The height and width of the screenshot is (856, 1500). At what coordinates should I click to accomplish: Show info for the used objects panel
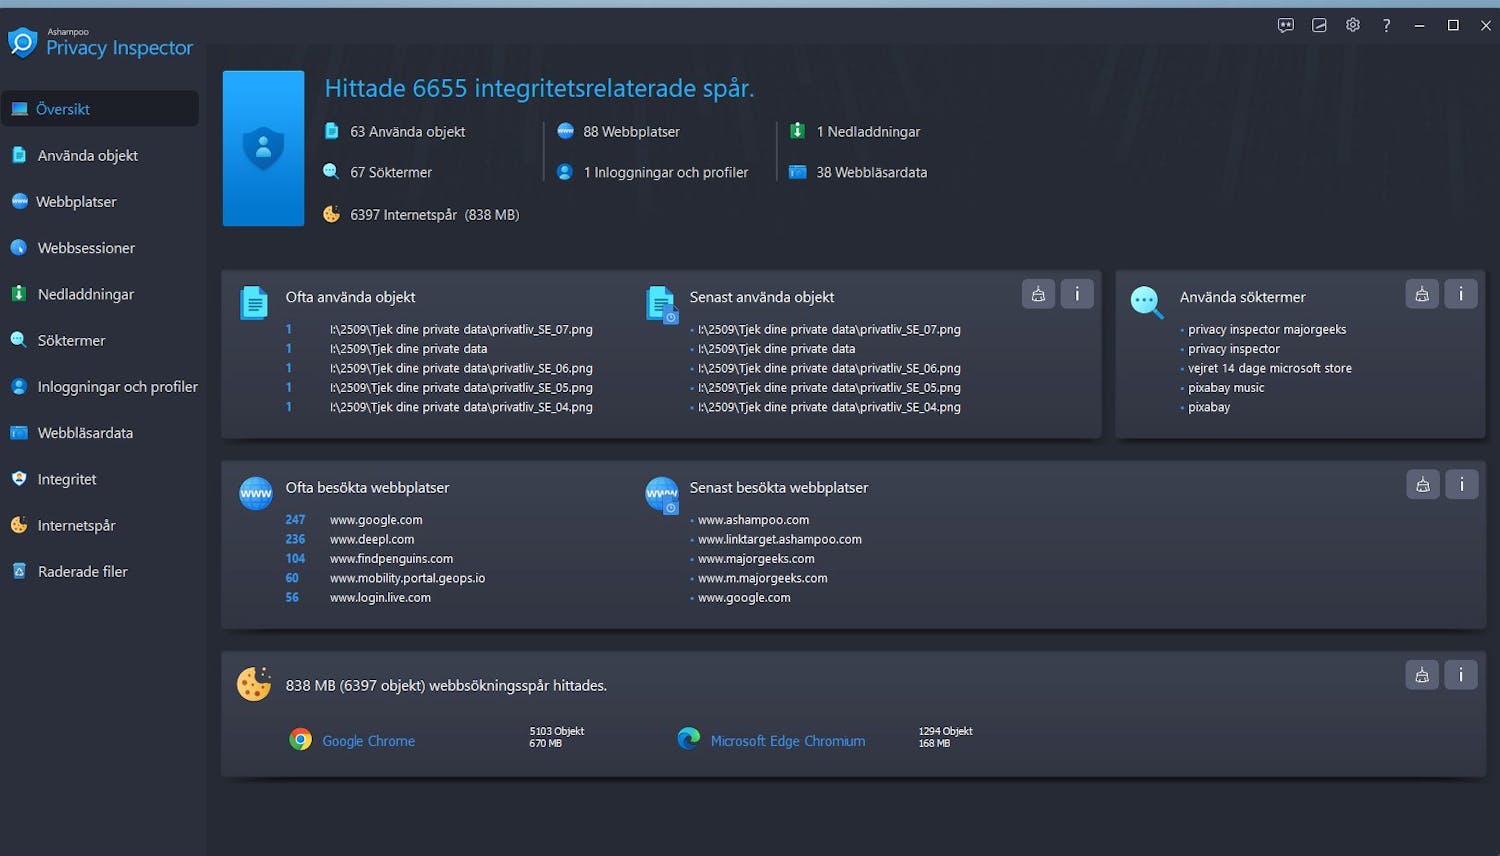pos(1077,294)
